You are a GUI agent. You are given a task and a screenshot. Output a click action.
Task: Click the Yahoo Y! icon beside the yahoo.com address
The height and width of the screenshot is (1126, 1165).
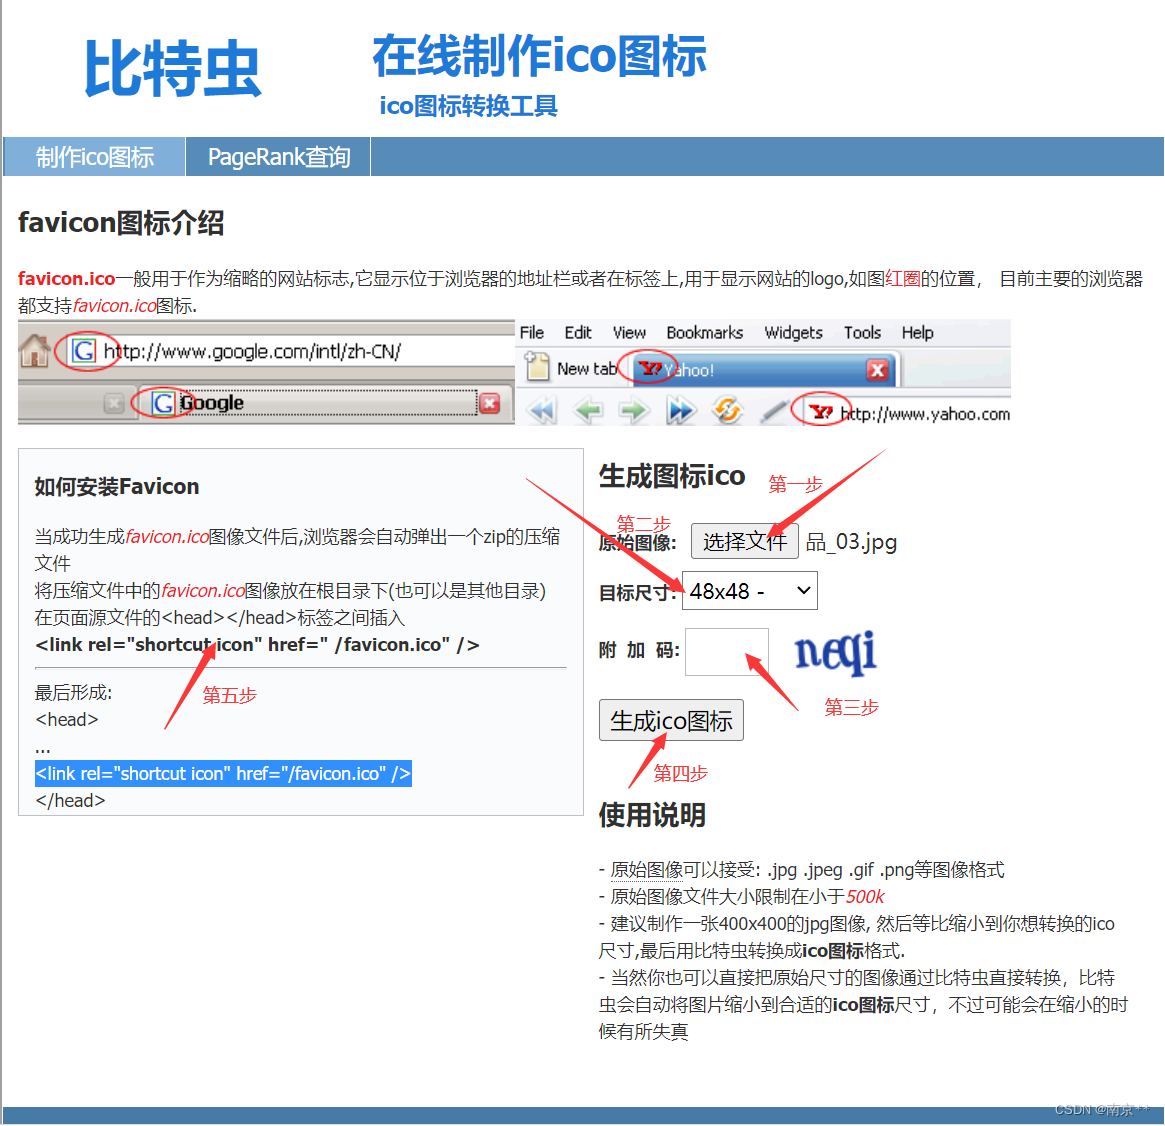tap(820, 410)
